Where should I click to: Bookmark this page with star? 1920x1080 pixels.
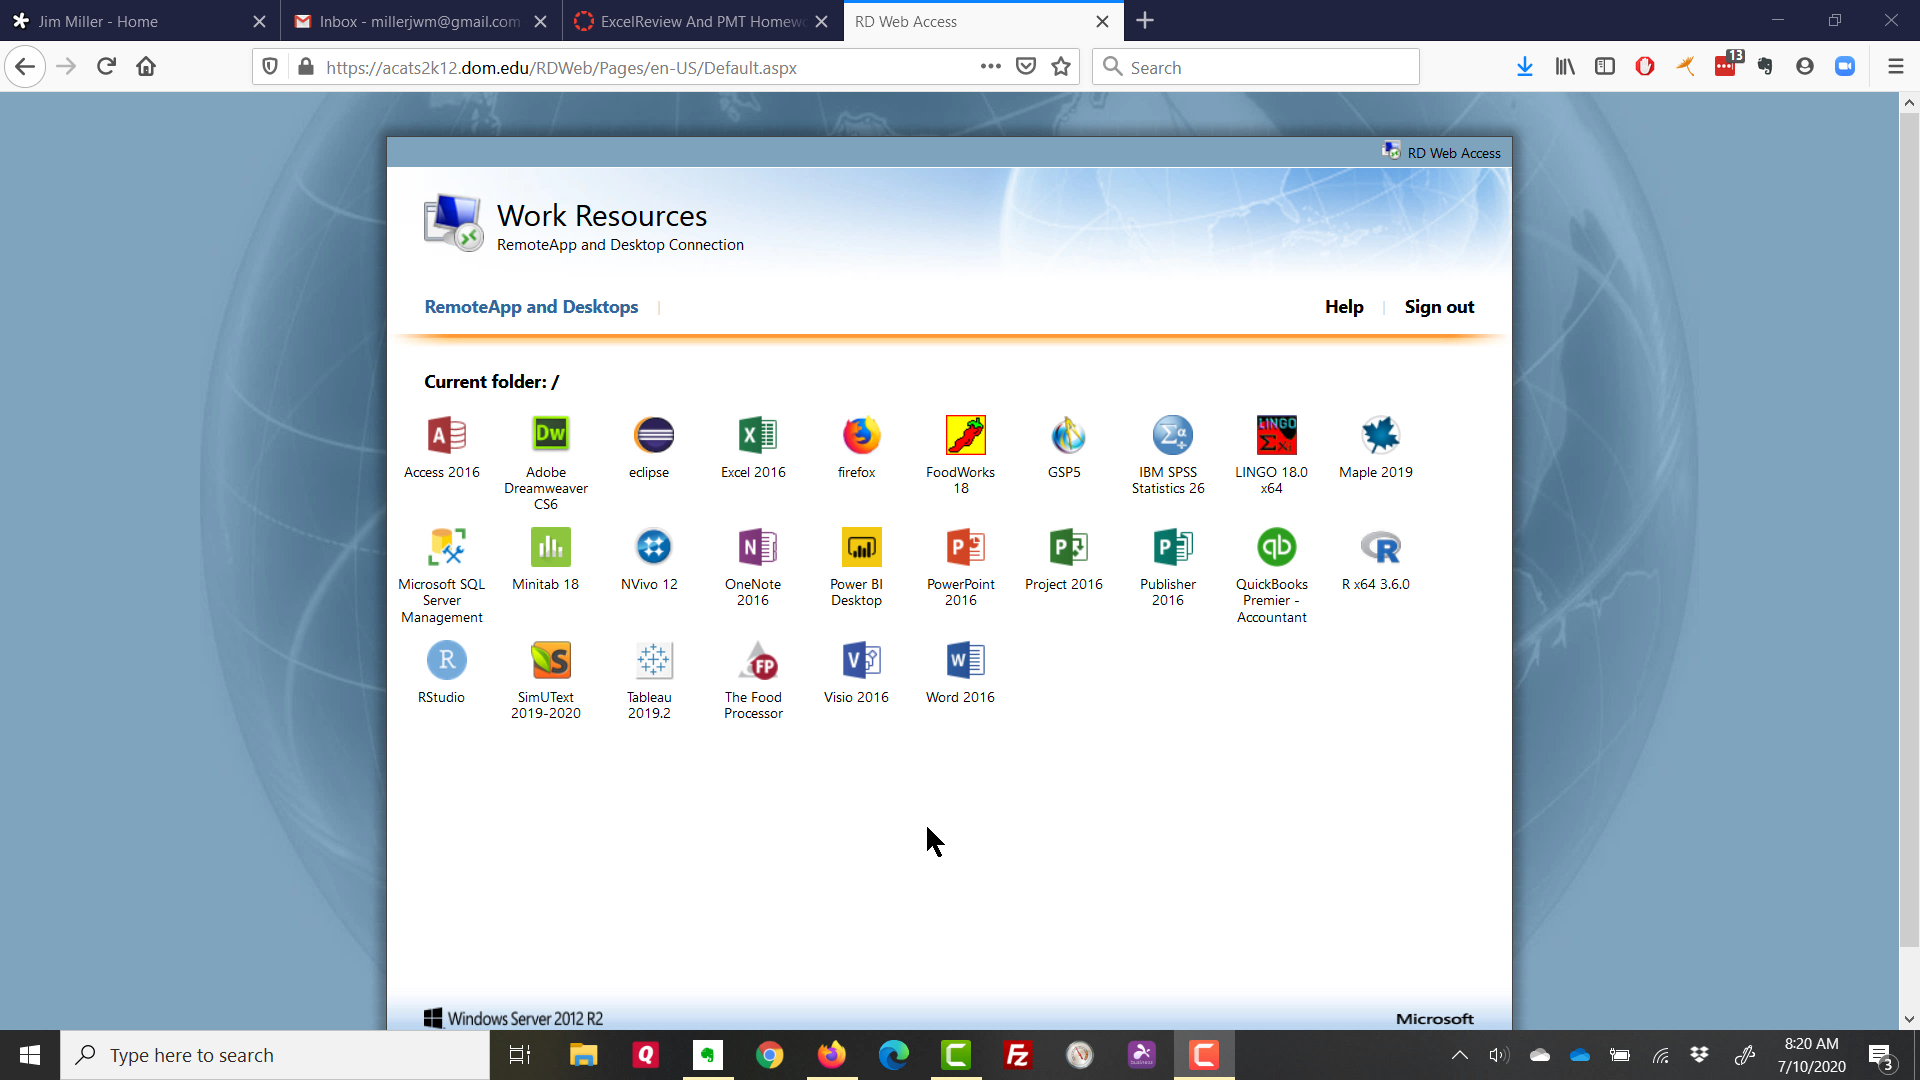click(1061, 67)
